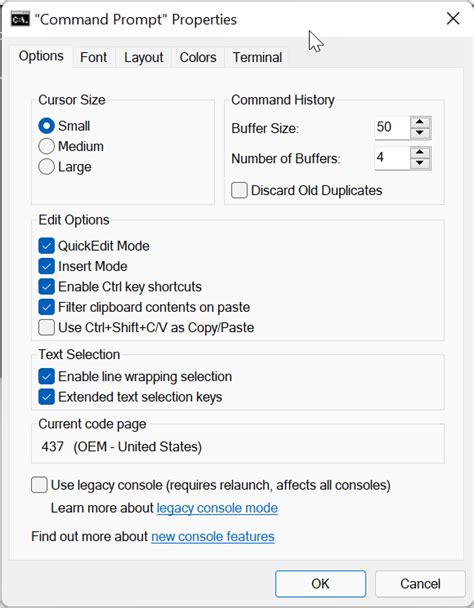The image size is (474, 608).
Task: Select Medium cursor size
Action: tap(47, 146)
